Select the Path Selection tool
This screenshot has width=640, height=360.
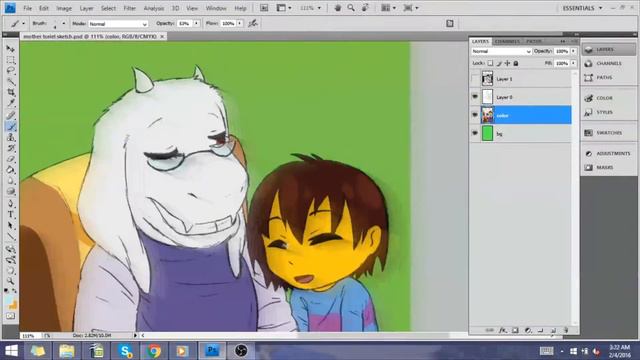[x=11, y=225]
